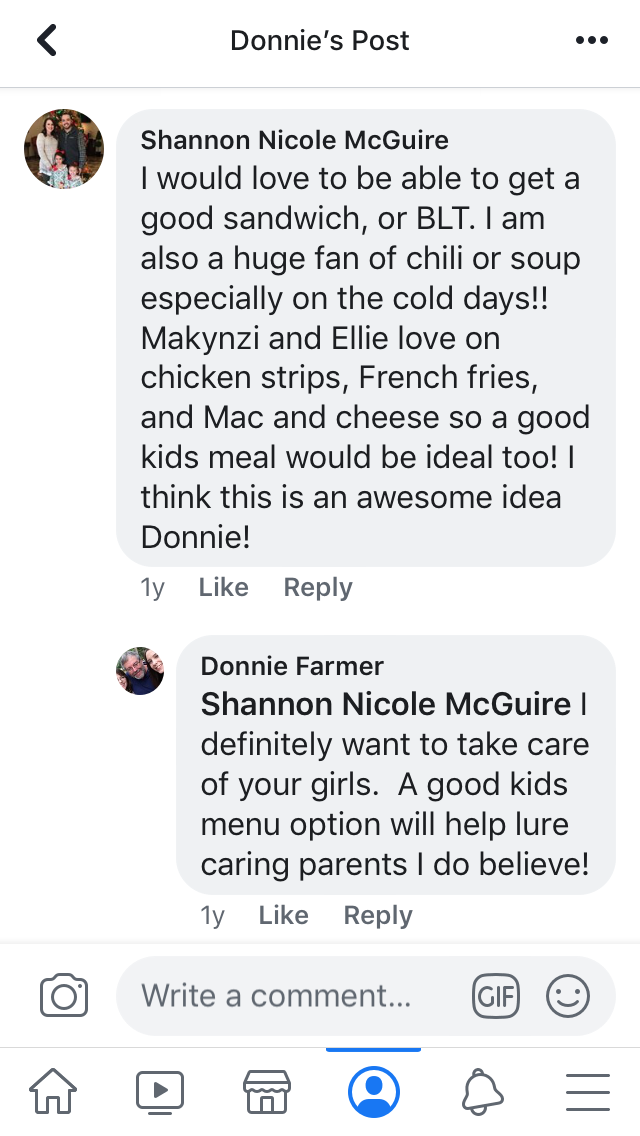
Task: Tap the back arrow icon
Action: 47,41
